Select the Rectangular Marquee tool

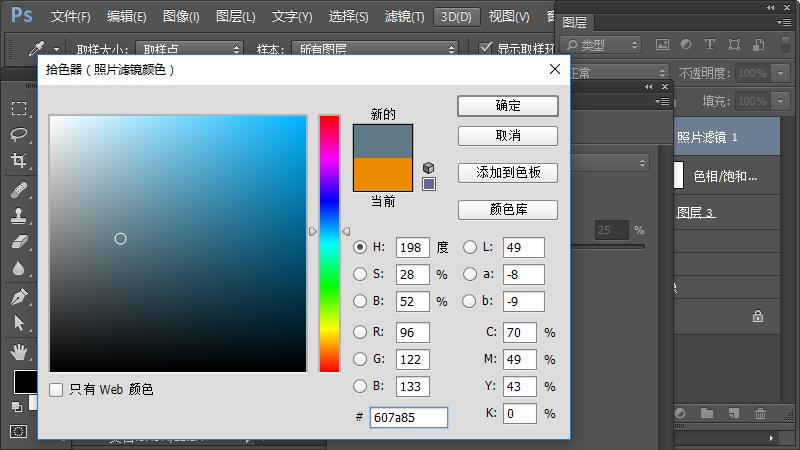point(19,108)
